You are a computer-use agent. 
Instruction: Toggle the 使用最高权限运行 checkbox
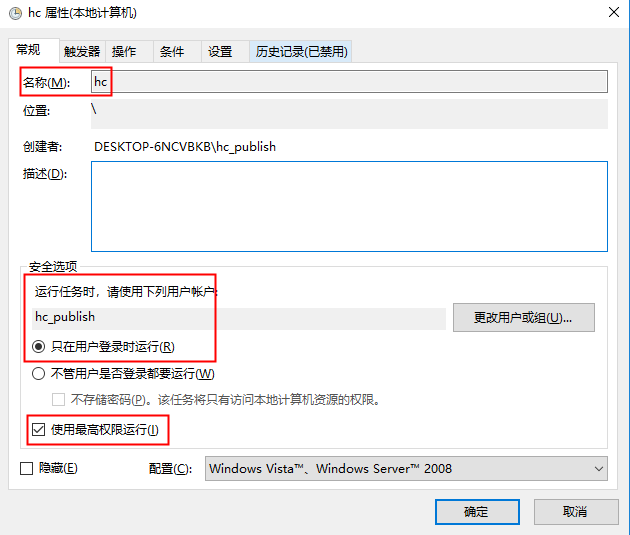[x=39, y=430]
